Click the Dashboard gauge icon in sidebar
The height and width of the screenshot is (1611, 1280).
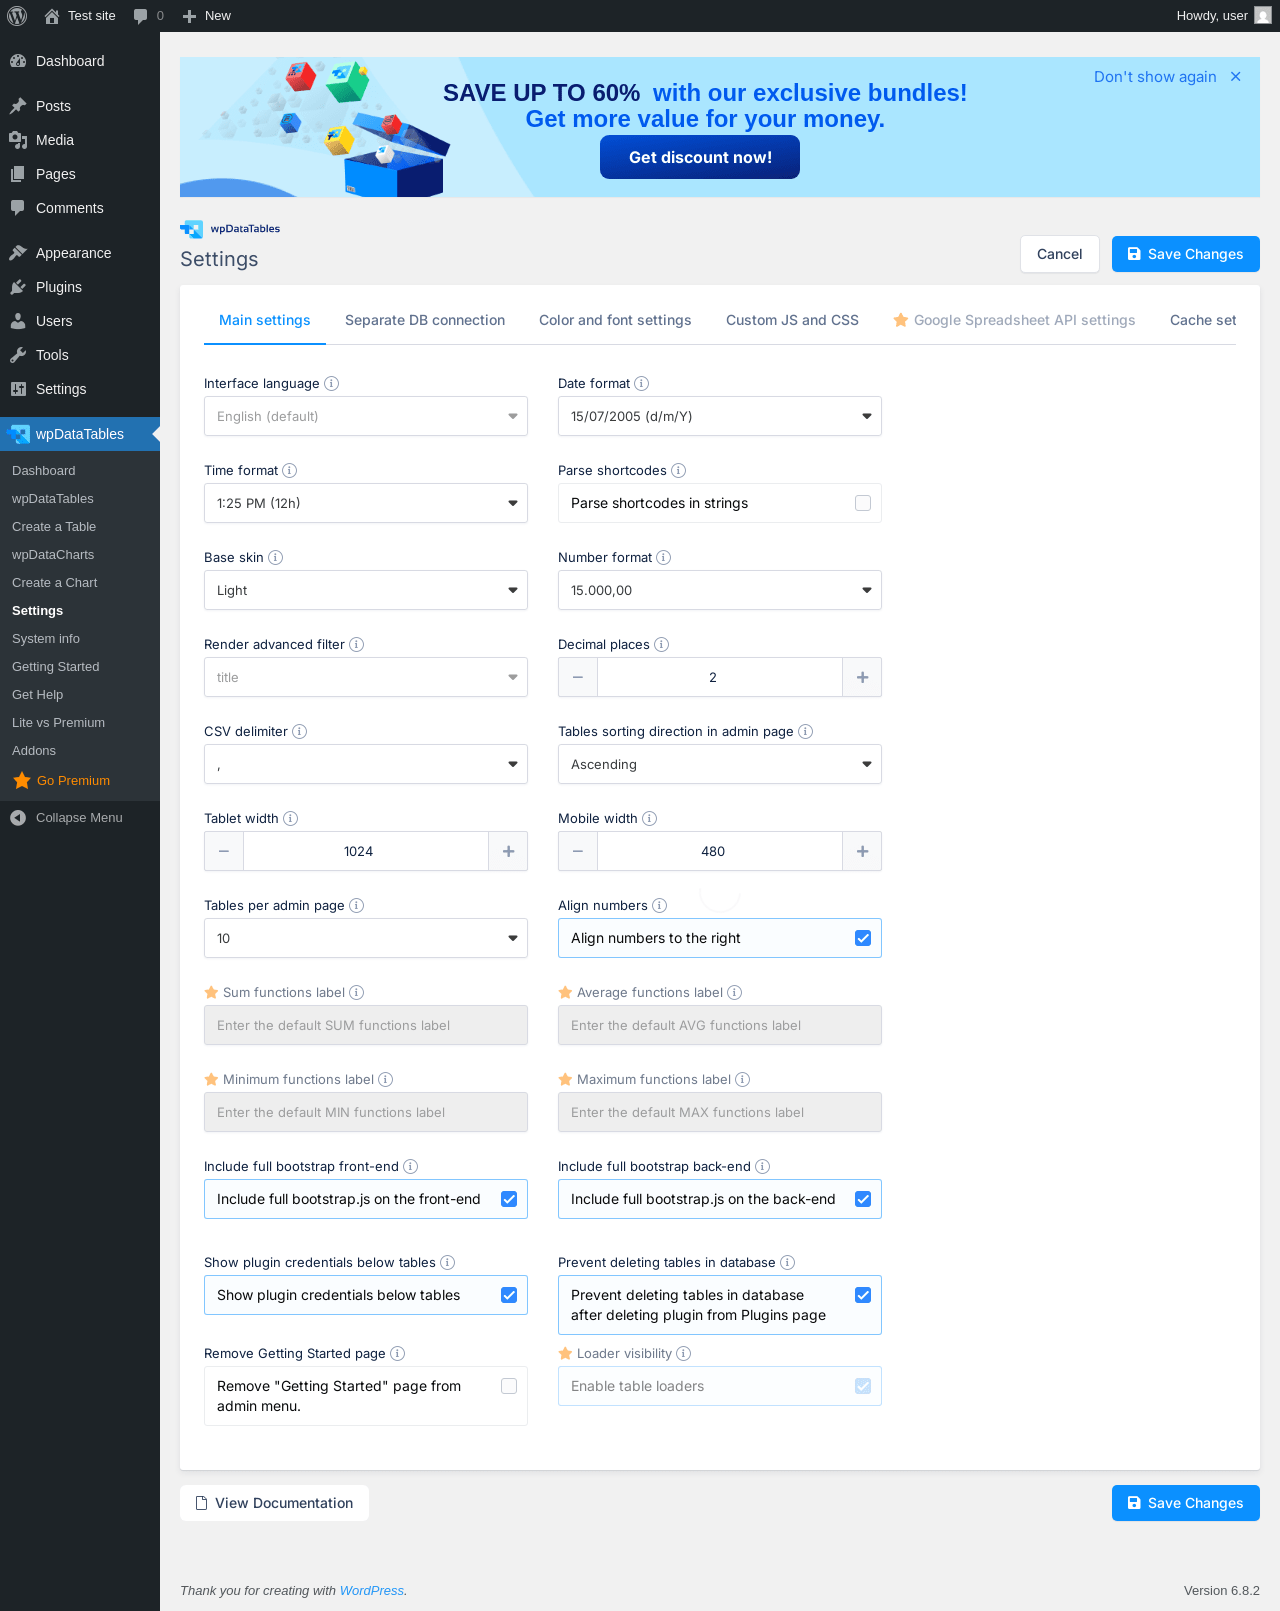pos(18,61)
